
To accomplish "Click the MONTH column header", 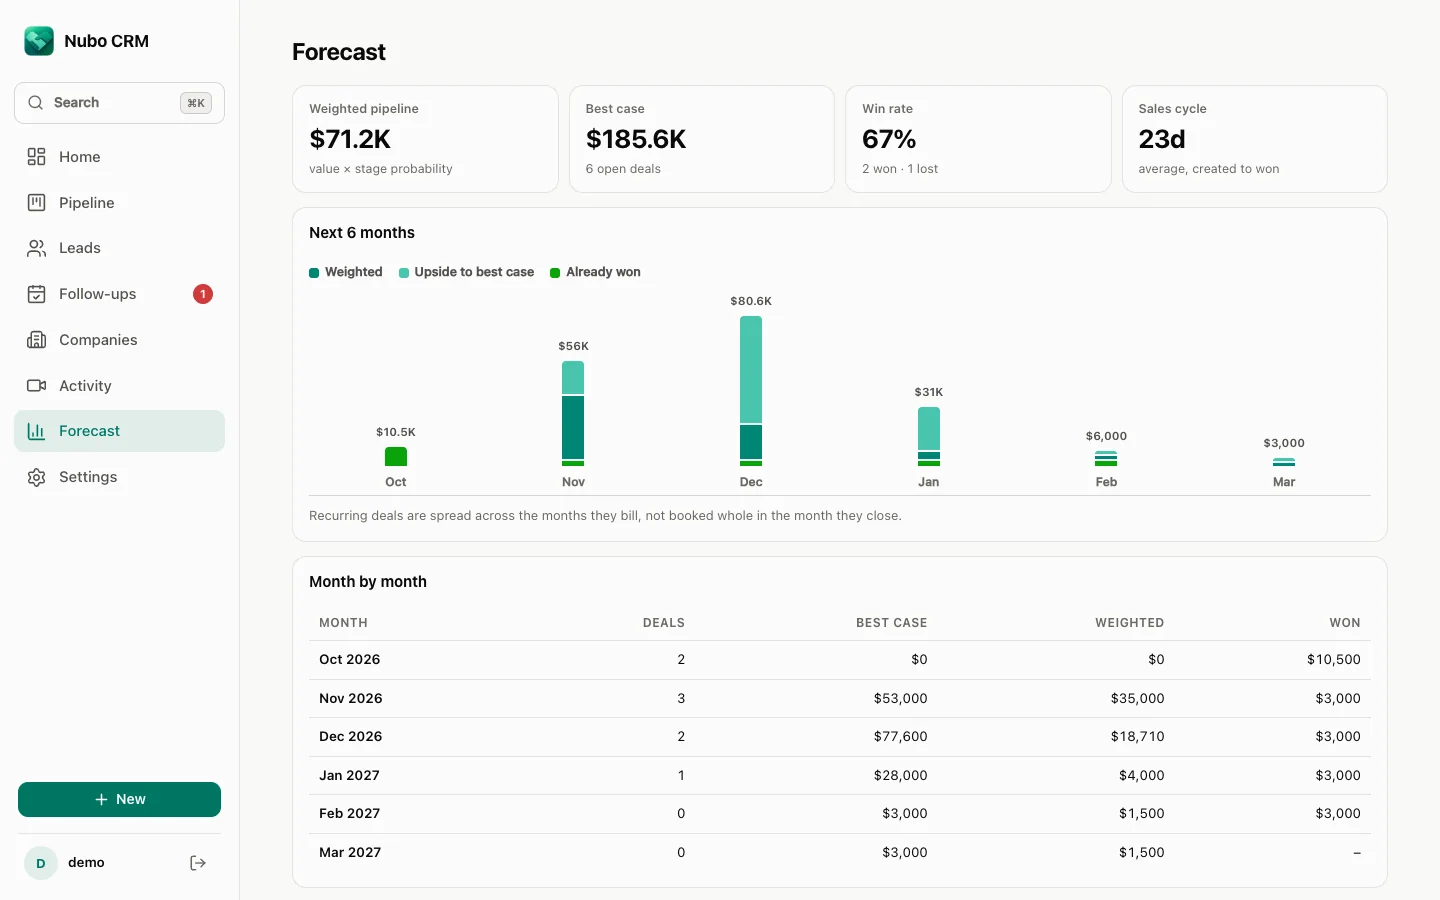I will (343, 623).
